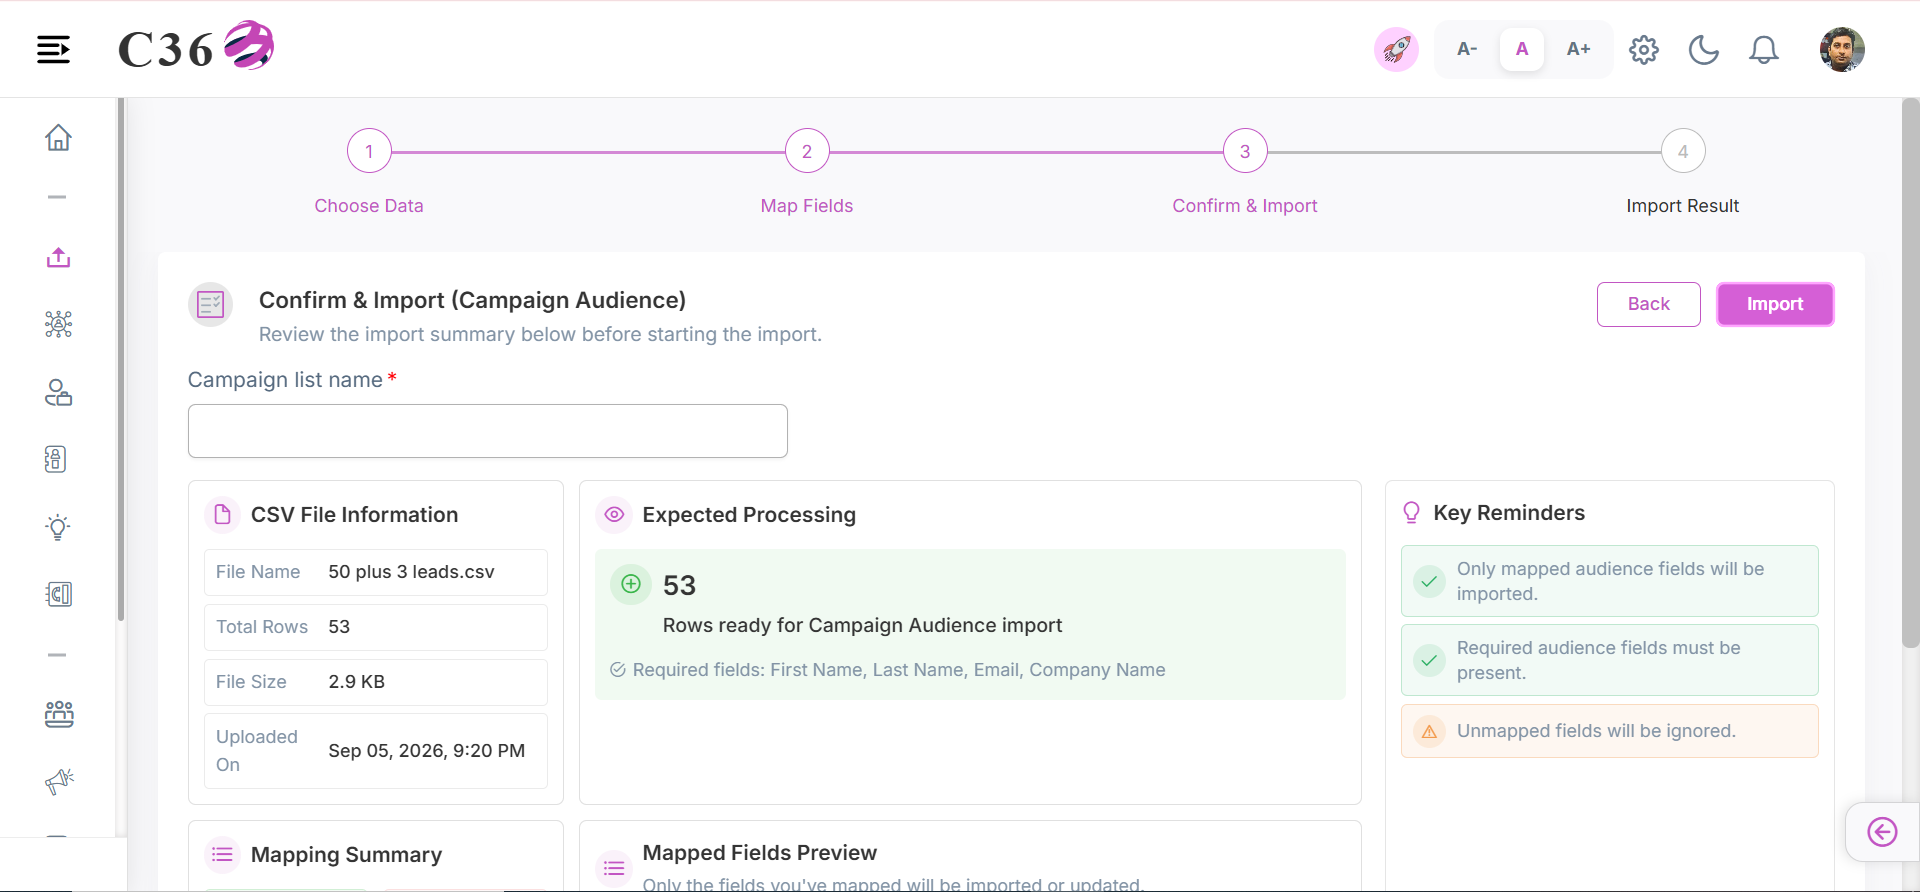Click the 'Sep 05, 2026, 9:20 PM' value

[x=426, y=751]
